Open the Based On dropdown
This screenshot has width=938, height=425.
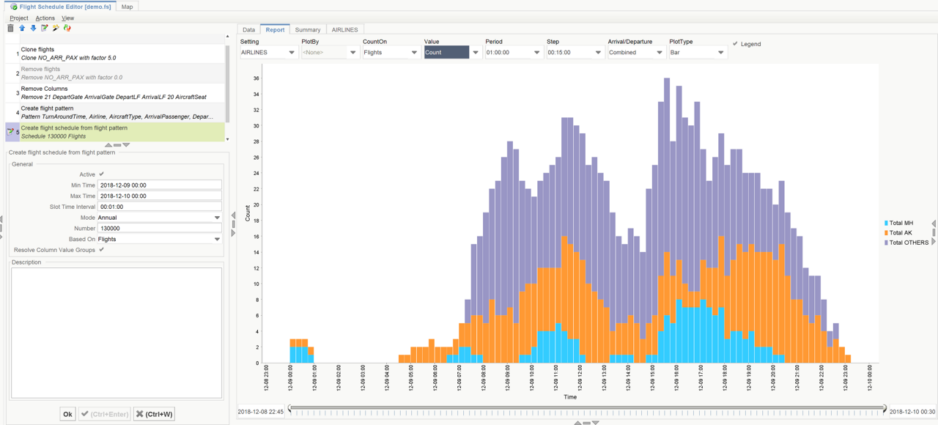tap(160, 239)
